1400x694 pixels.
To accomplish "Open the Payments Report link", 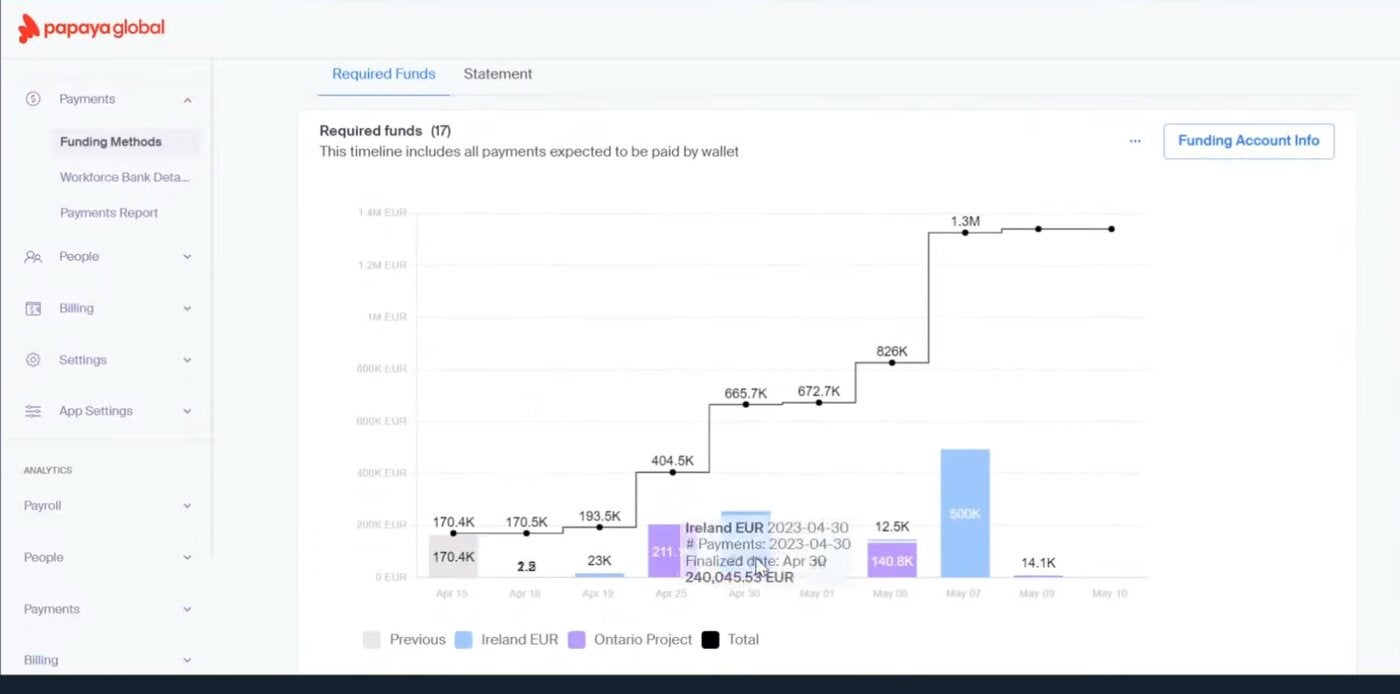I will tap(109, 213).
